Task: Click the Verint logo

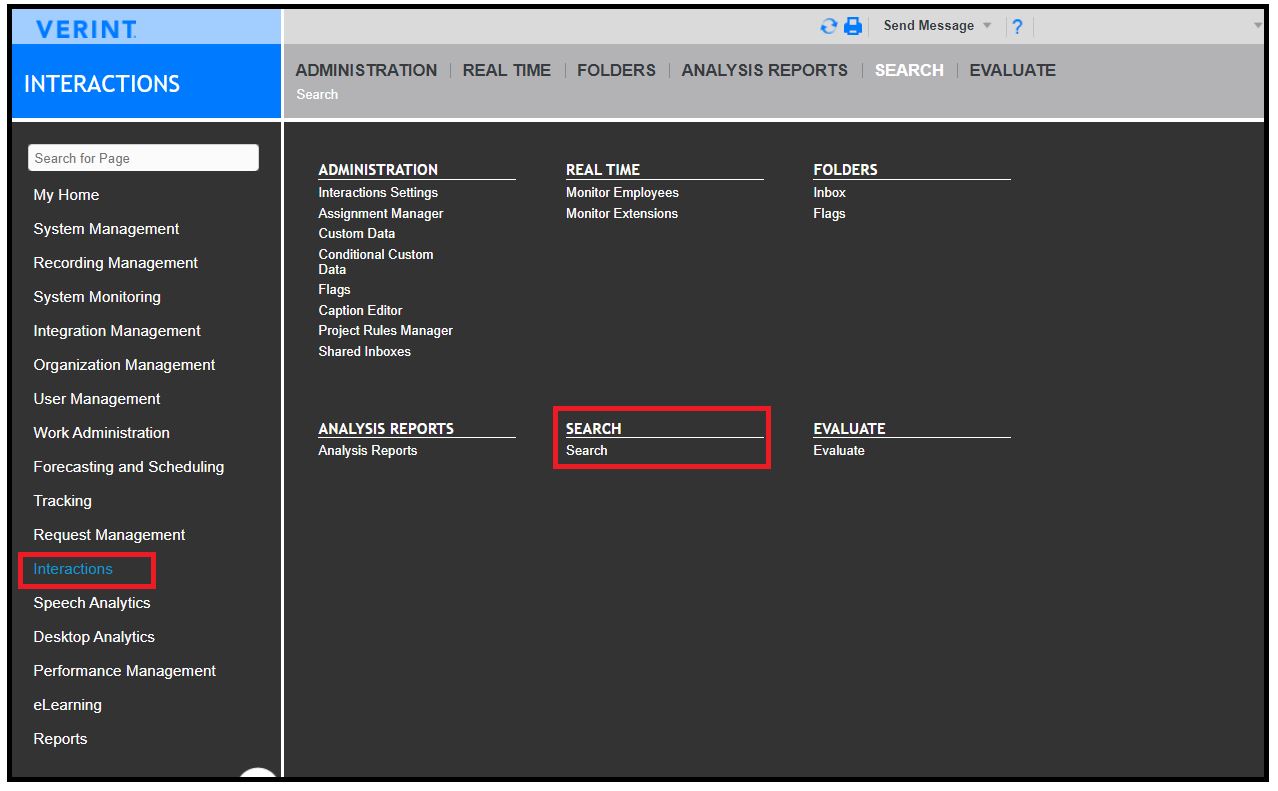Action: (x=86, y=30)
